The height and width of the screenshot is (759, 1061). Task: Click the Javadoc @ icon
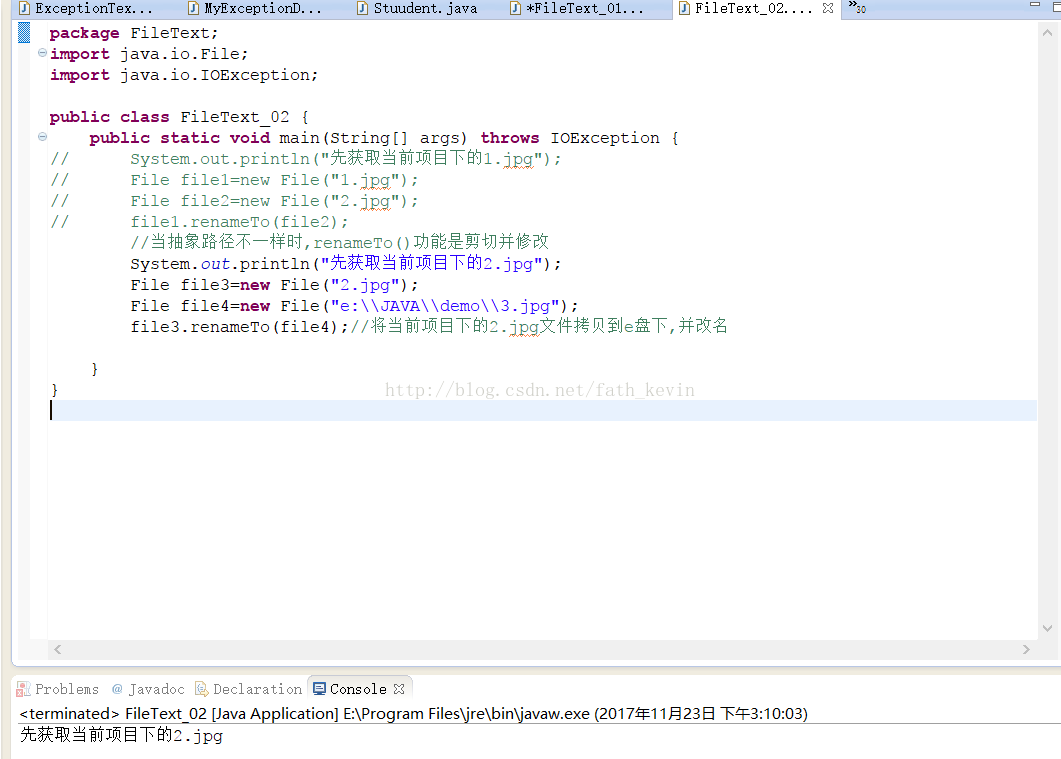(117, 689)
